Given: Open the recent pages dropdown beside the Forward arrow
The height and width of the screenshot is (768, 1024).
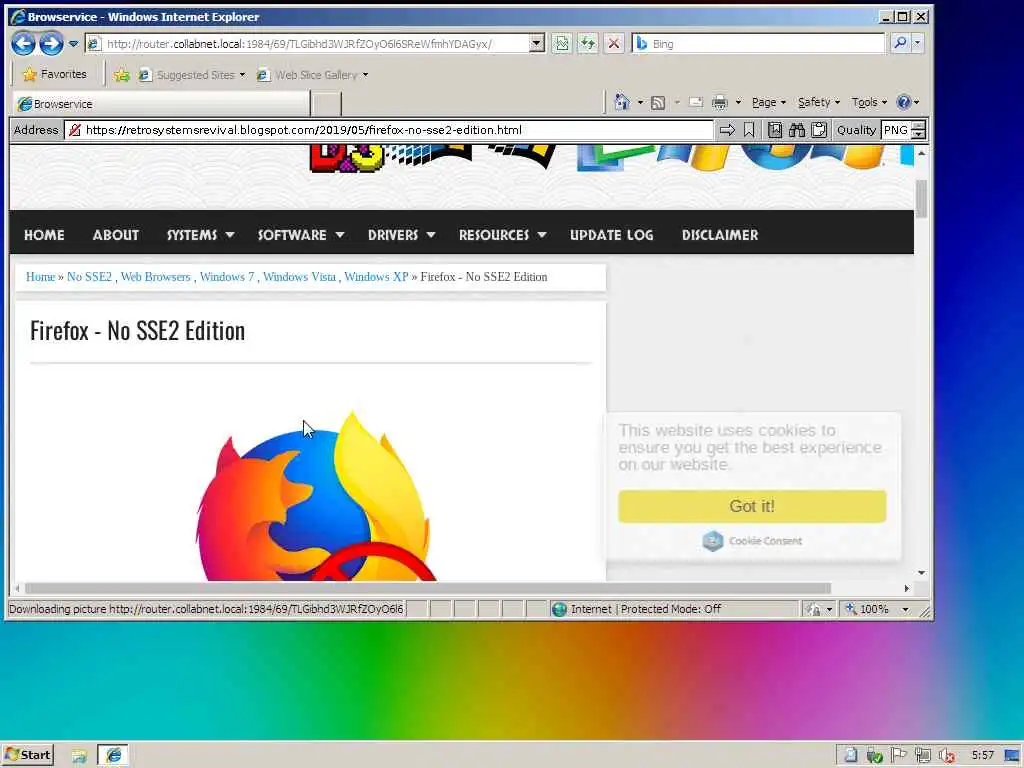Looking at the screenshot, I should [x=73, y=44].
